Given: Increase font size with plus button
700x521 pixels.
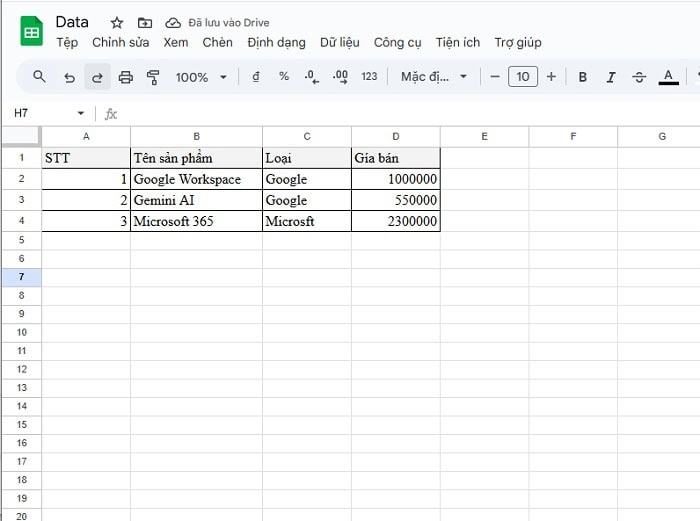Looking at the screenshot, I should tap(551, 77).
